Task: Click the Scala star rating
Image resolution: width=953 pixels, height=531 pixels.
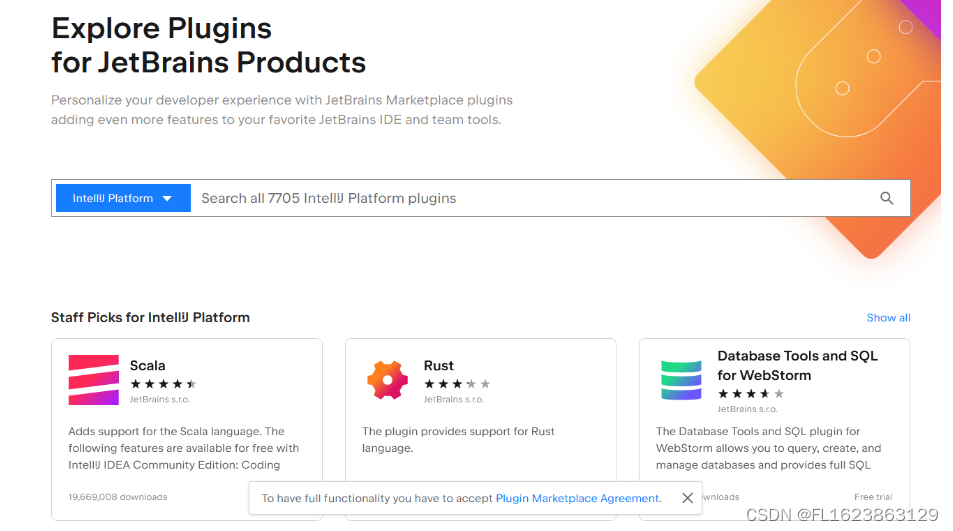Action: 163,384
